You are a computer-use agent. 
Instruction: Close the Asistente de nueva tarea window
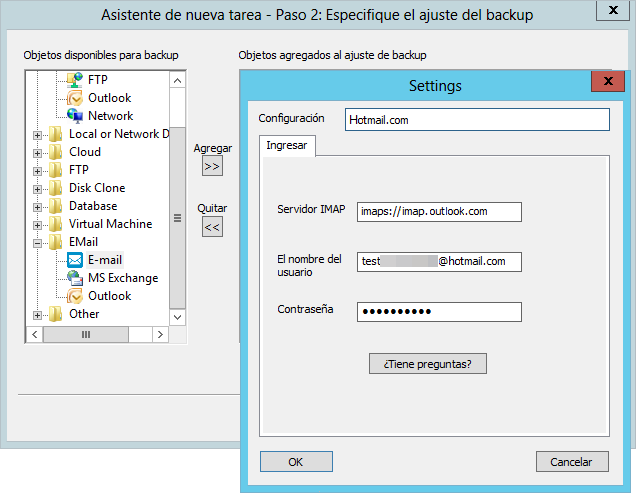(613, 10)
